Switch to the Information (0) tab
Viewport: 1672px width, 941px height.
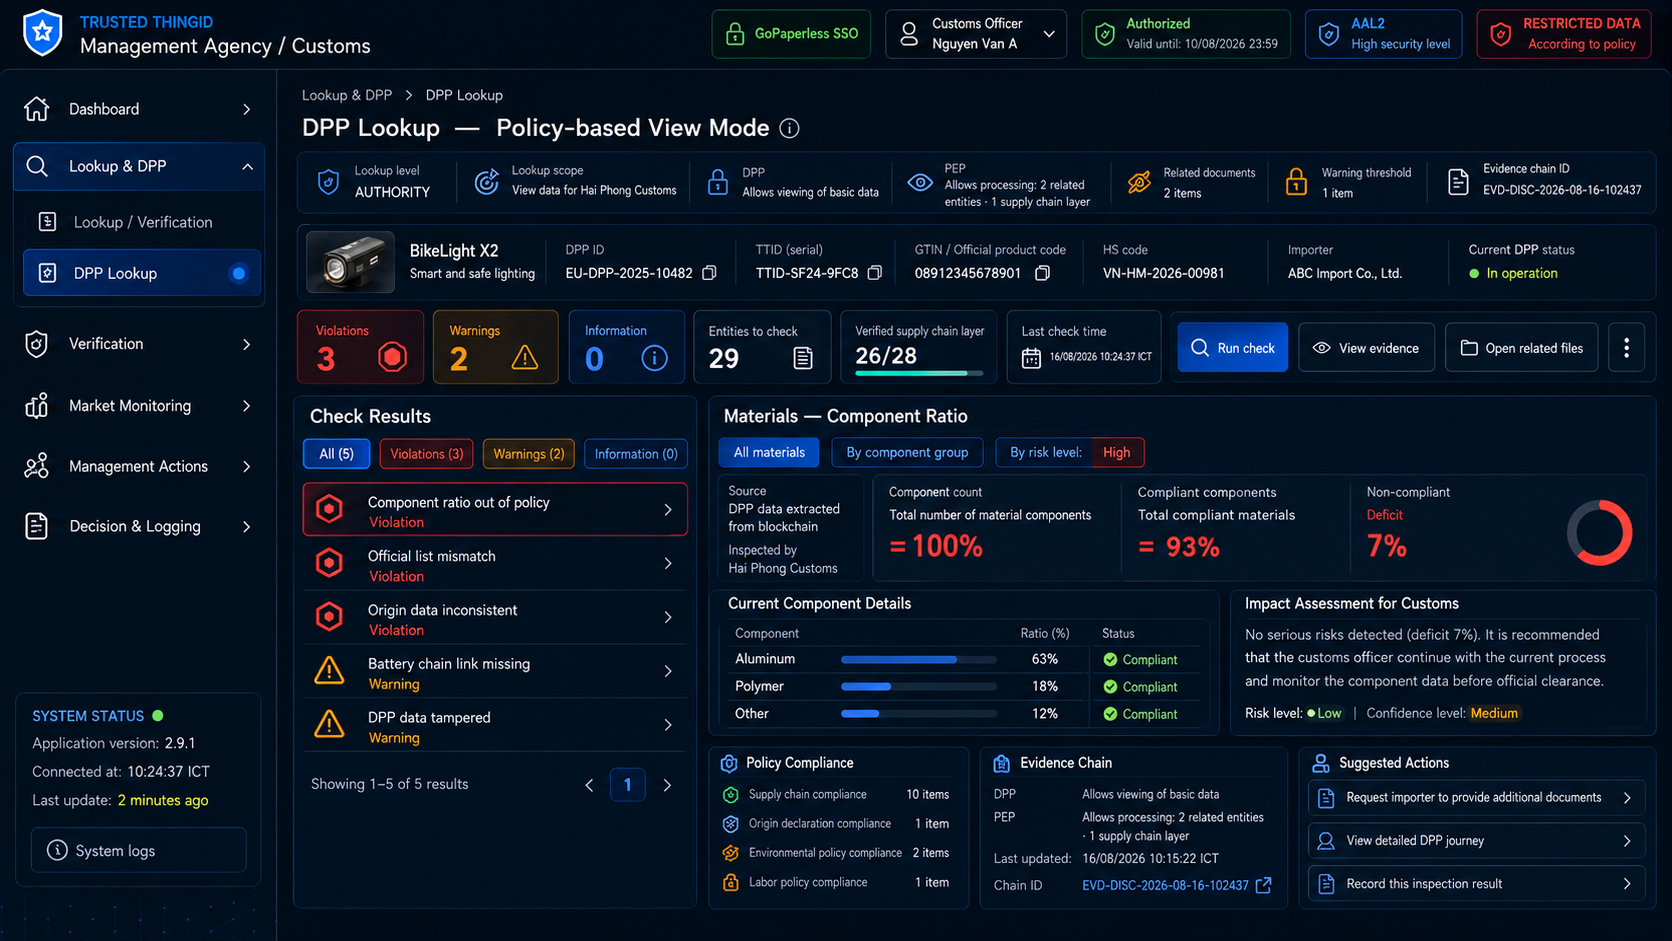[x=636, y=454]
